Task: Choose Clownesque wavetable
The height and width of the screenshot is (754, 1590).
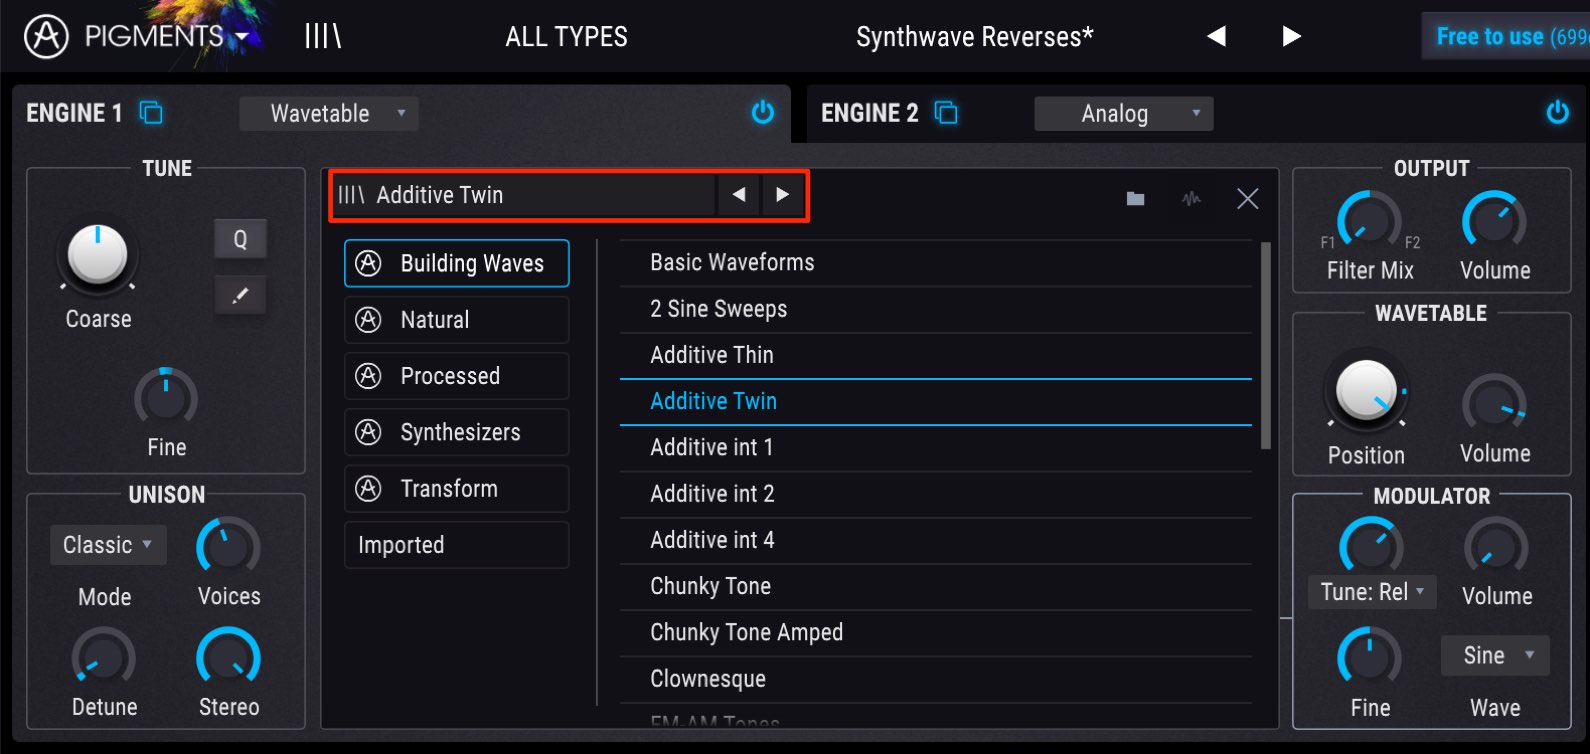Action: click(x=936, y=679)
